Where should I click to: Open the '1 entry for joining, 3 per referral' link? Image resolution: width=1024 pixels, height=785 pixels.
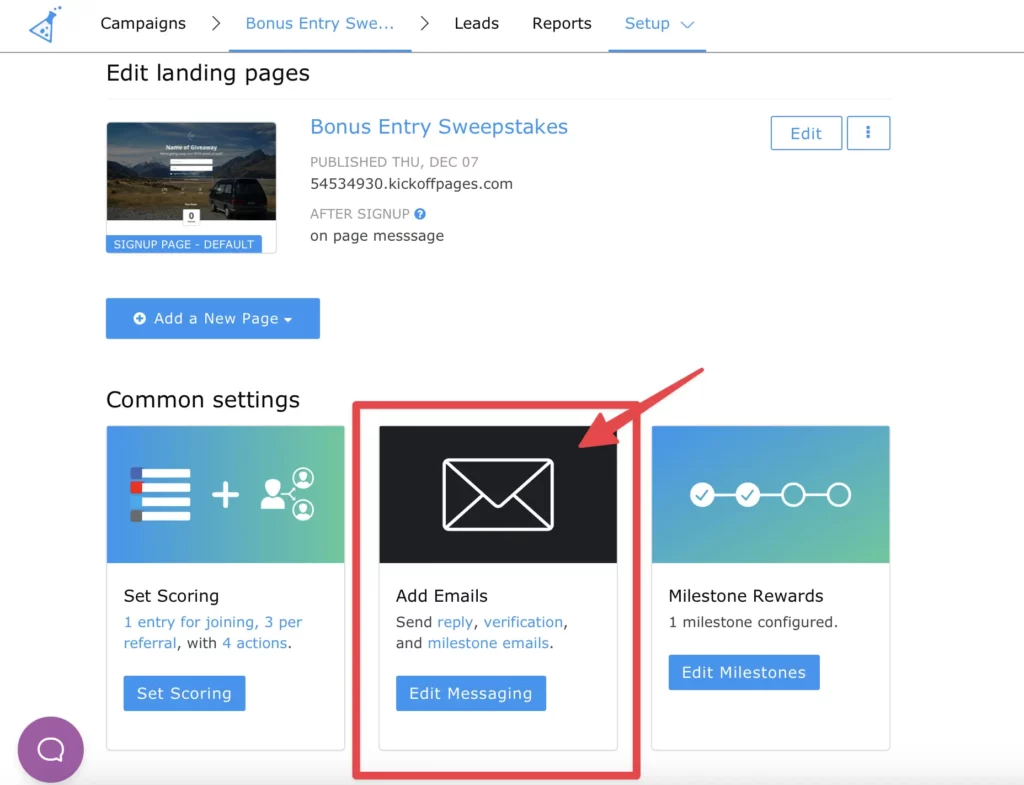[x=213, y=632]
